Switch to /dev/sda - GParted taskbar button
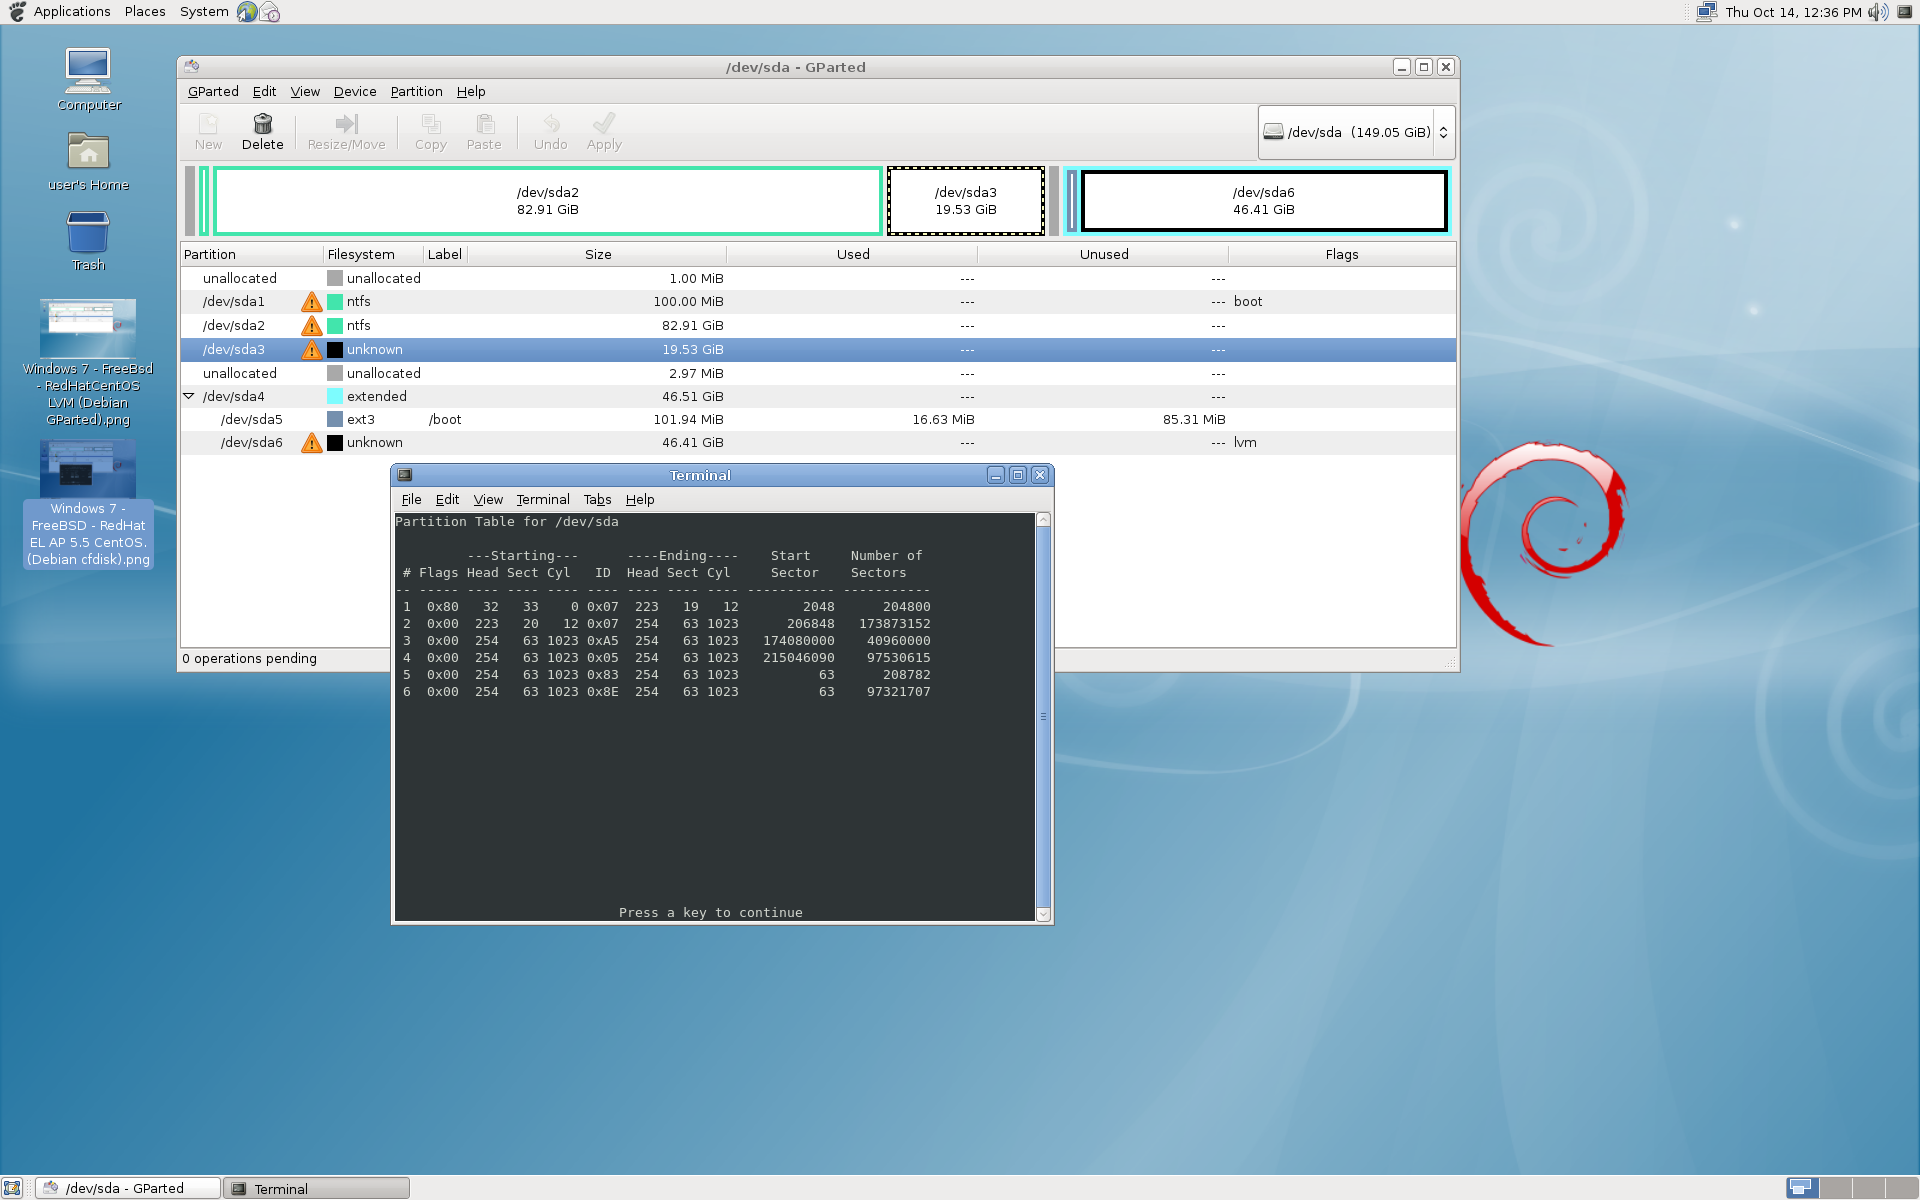Image resolution: width=1920 pixels, height=1200 pixels. pos(128,1188)
